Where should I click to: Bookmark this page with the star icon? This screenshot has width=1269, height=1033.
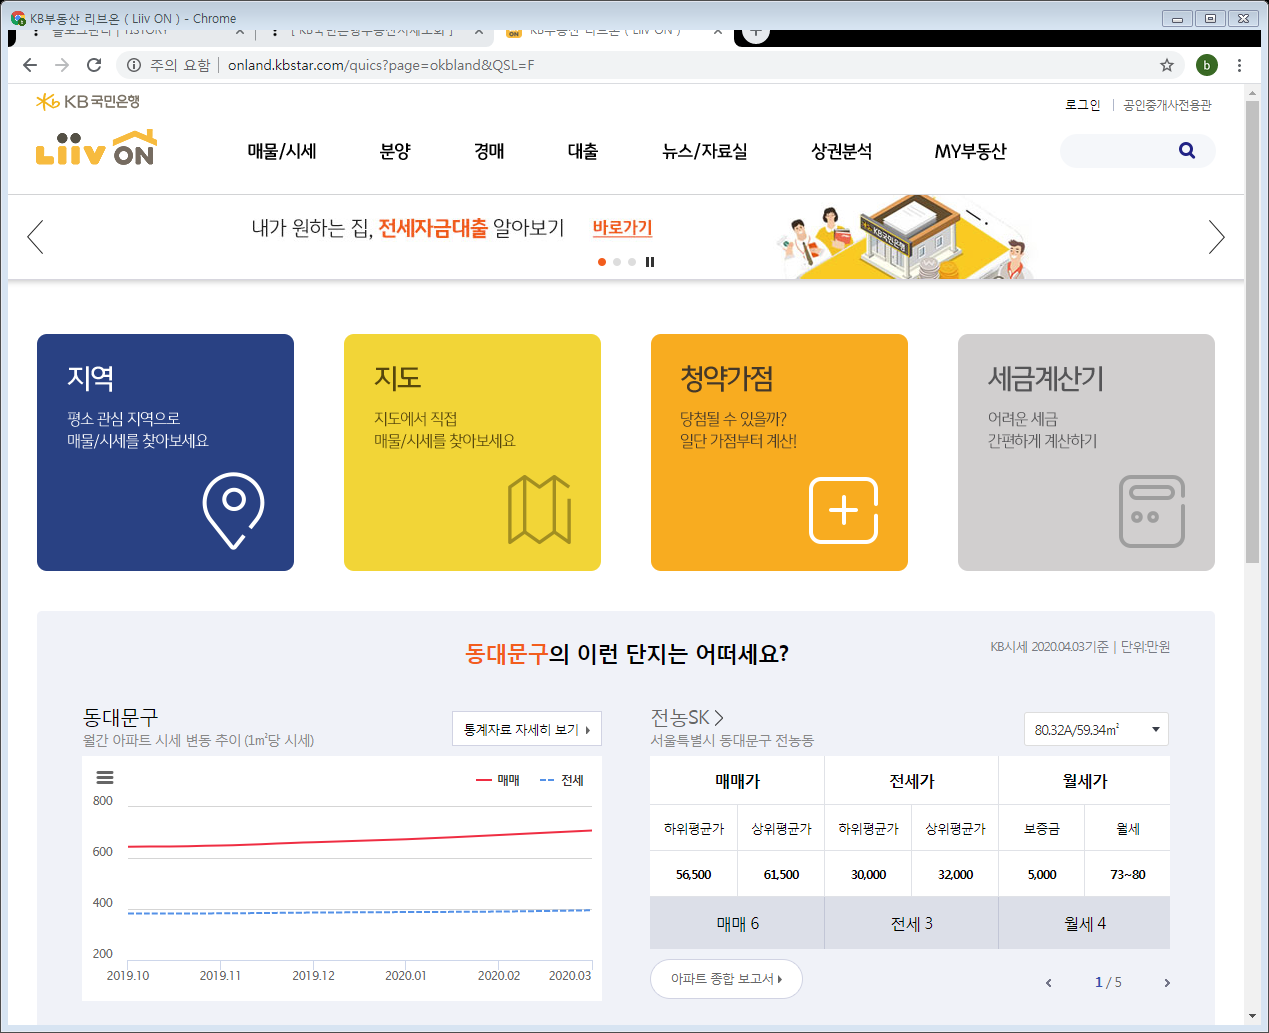(x=1166, y=65)
